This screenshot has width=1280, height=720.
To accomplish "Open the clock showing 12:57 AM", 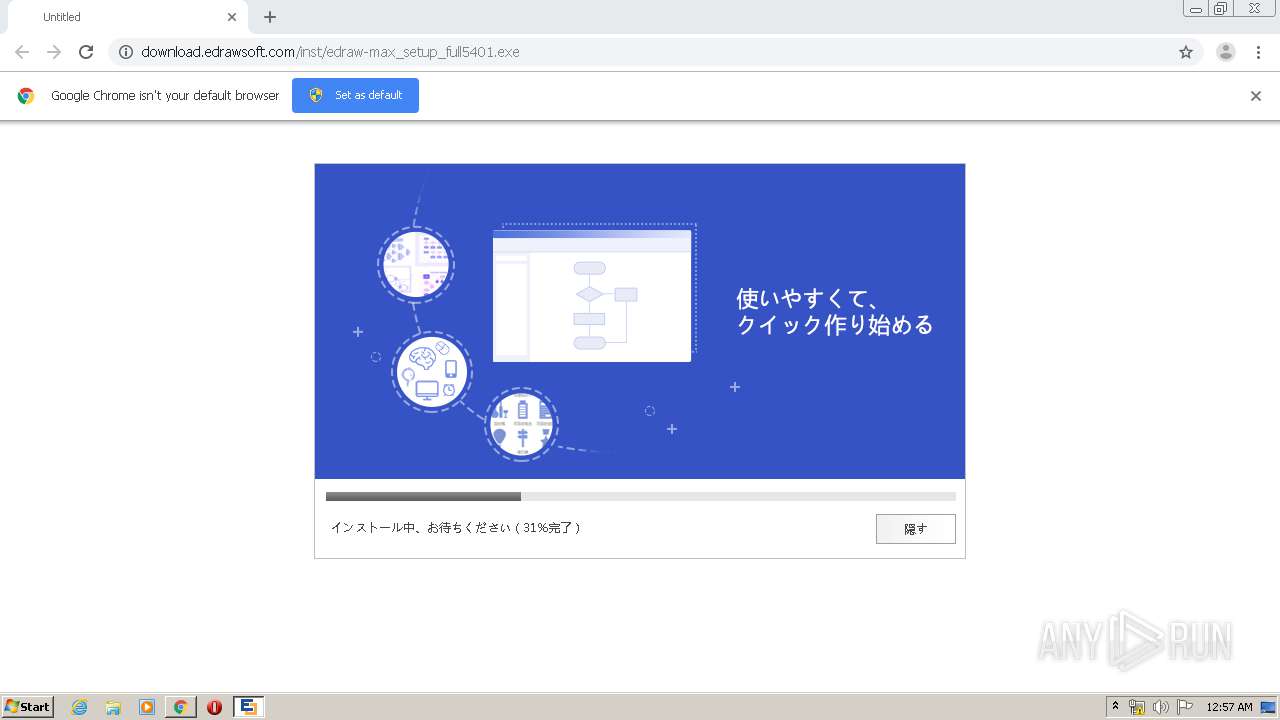I will pos(1229,707).
